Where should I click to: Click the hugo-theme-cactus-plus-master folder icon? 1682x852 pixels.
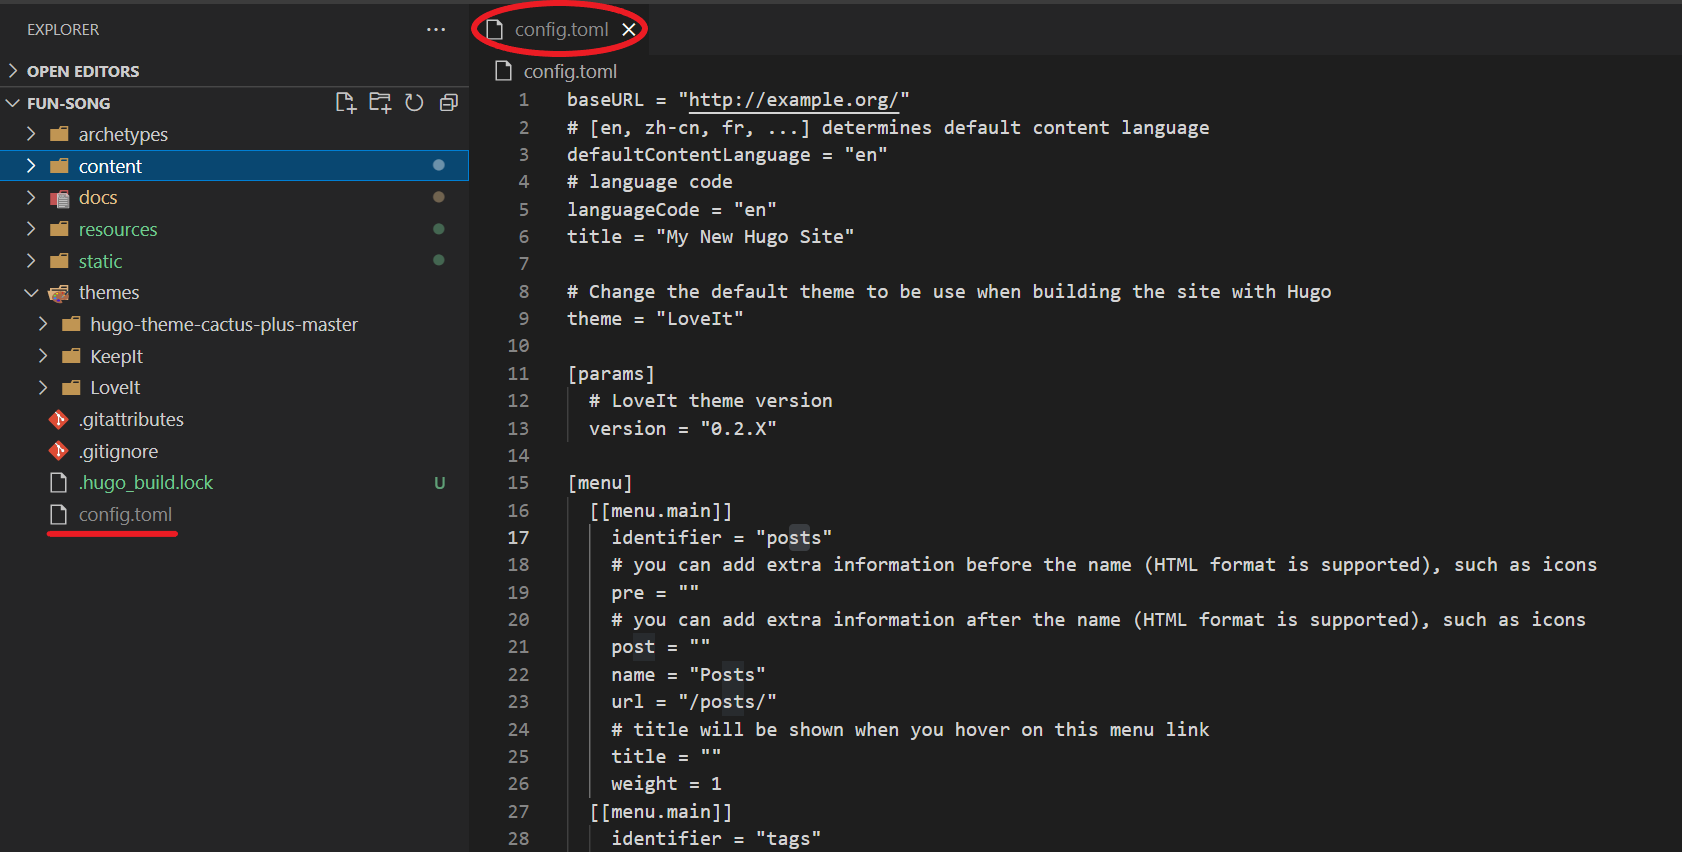pos(71,324)
